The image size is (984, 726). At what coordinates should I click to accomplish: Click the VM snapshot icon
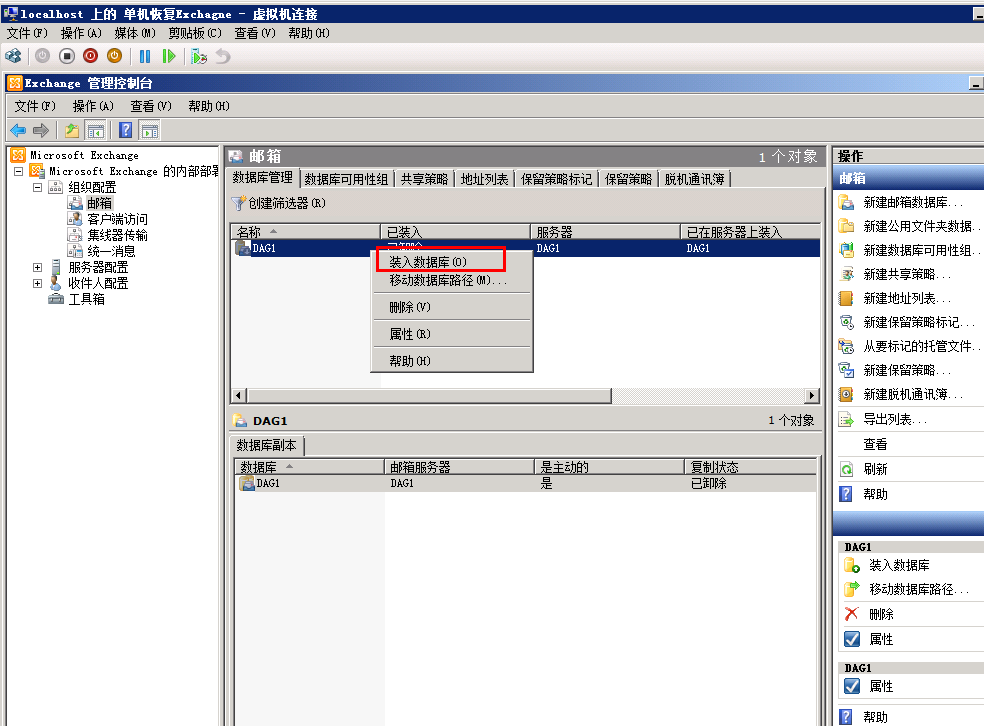pos(199,56)
